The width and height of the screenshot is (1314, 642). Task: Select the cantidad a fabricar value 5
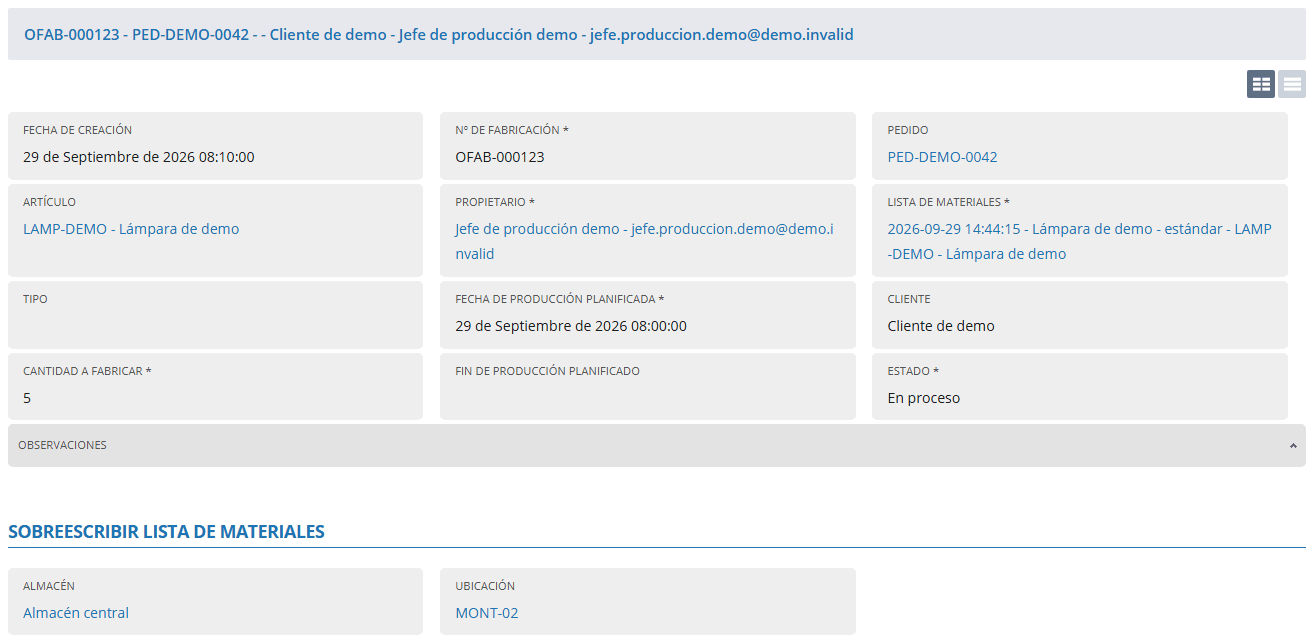point(27,398)
